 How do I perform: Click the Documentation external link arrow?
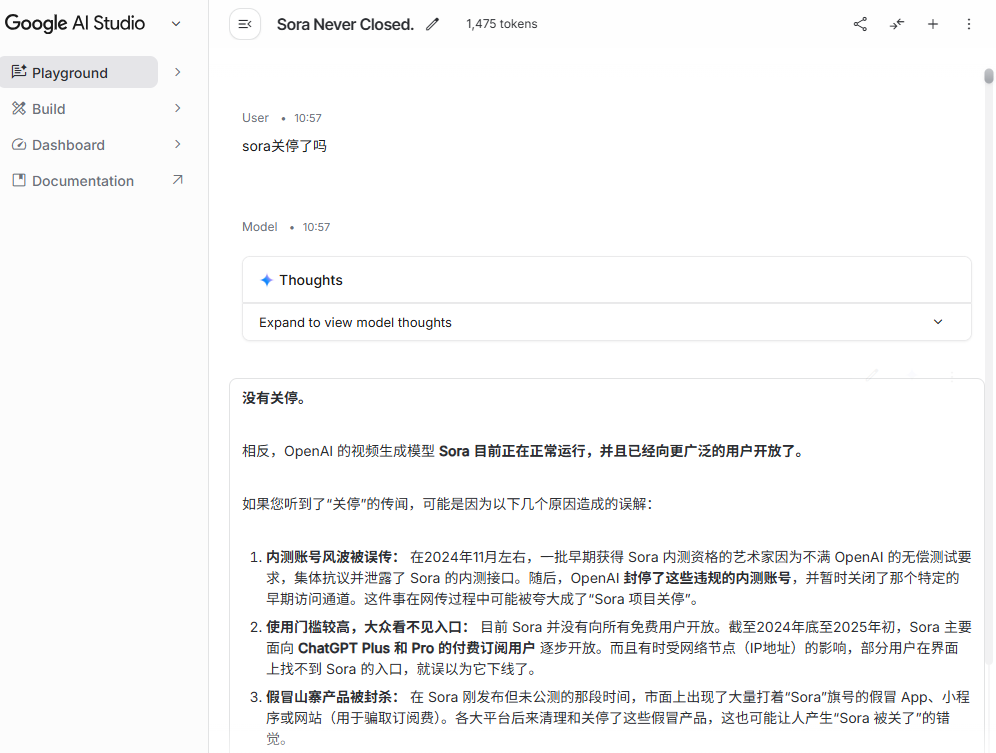click(178, 180)
